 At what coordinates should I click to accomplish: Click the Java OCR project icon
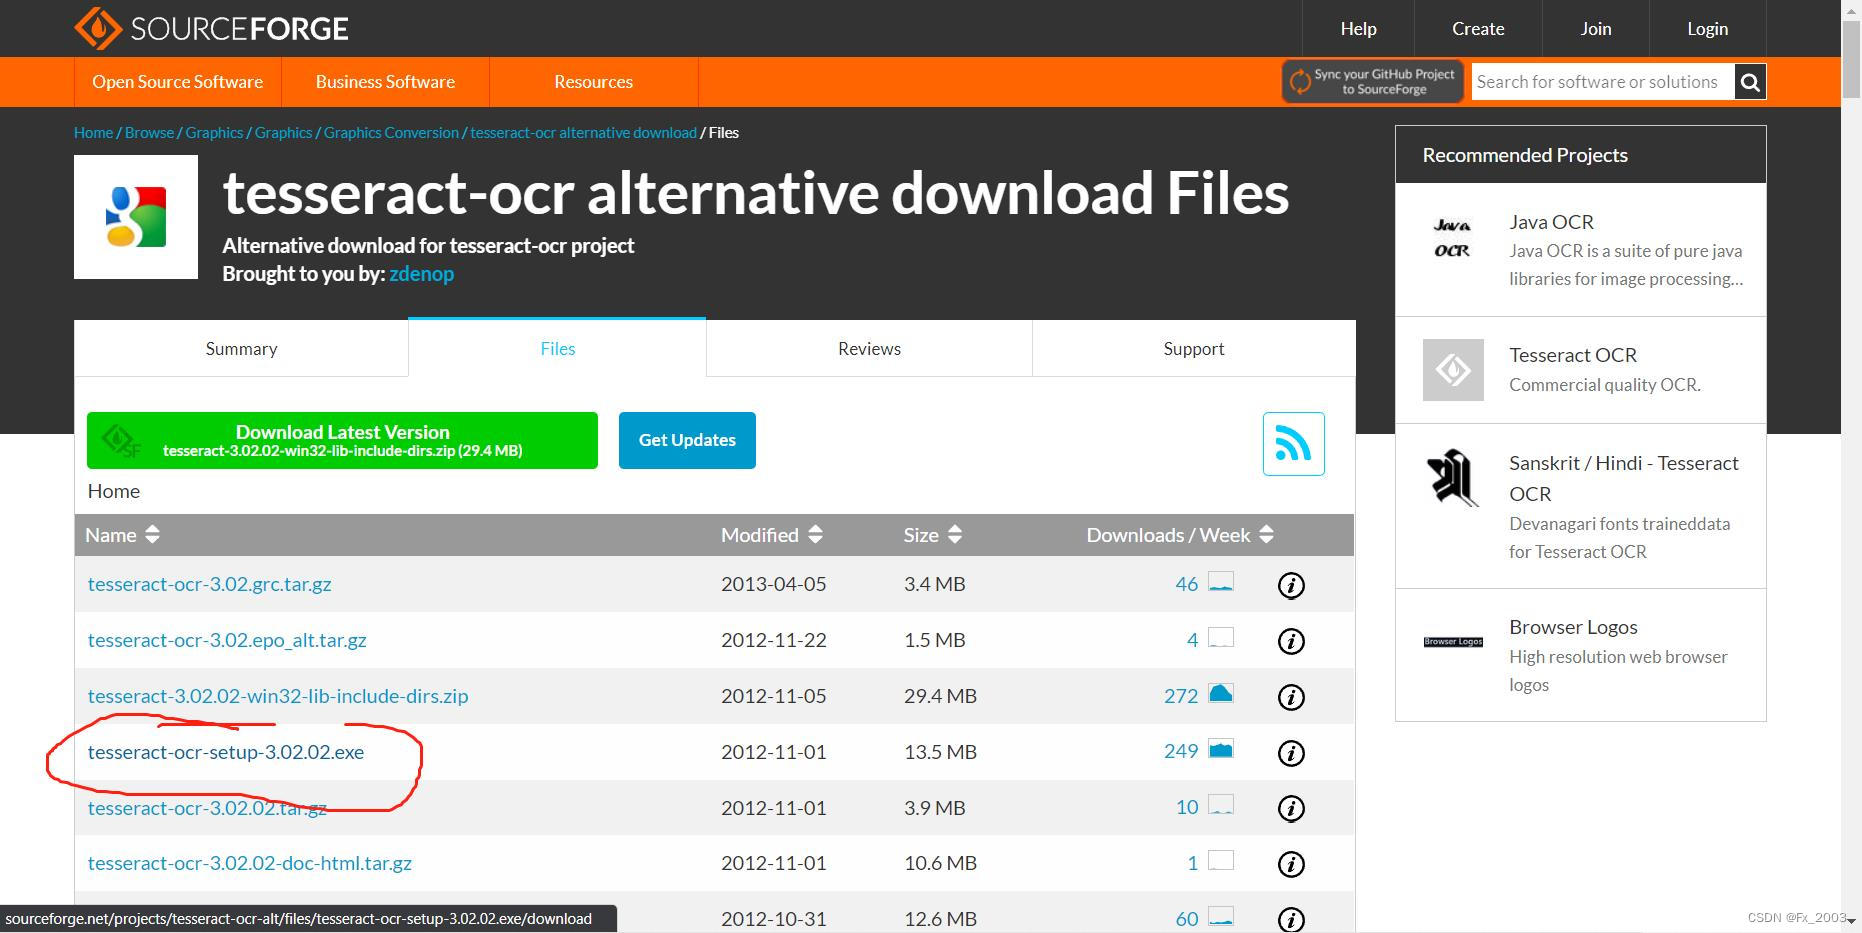(x=1453, y=238)
